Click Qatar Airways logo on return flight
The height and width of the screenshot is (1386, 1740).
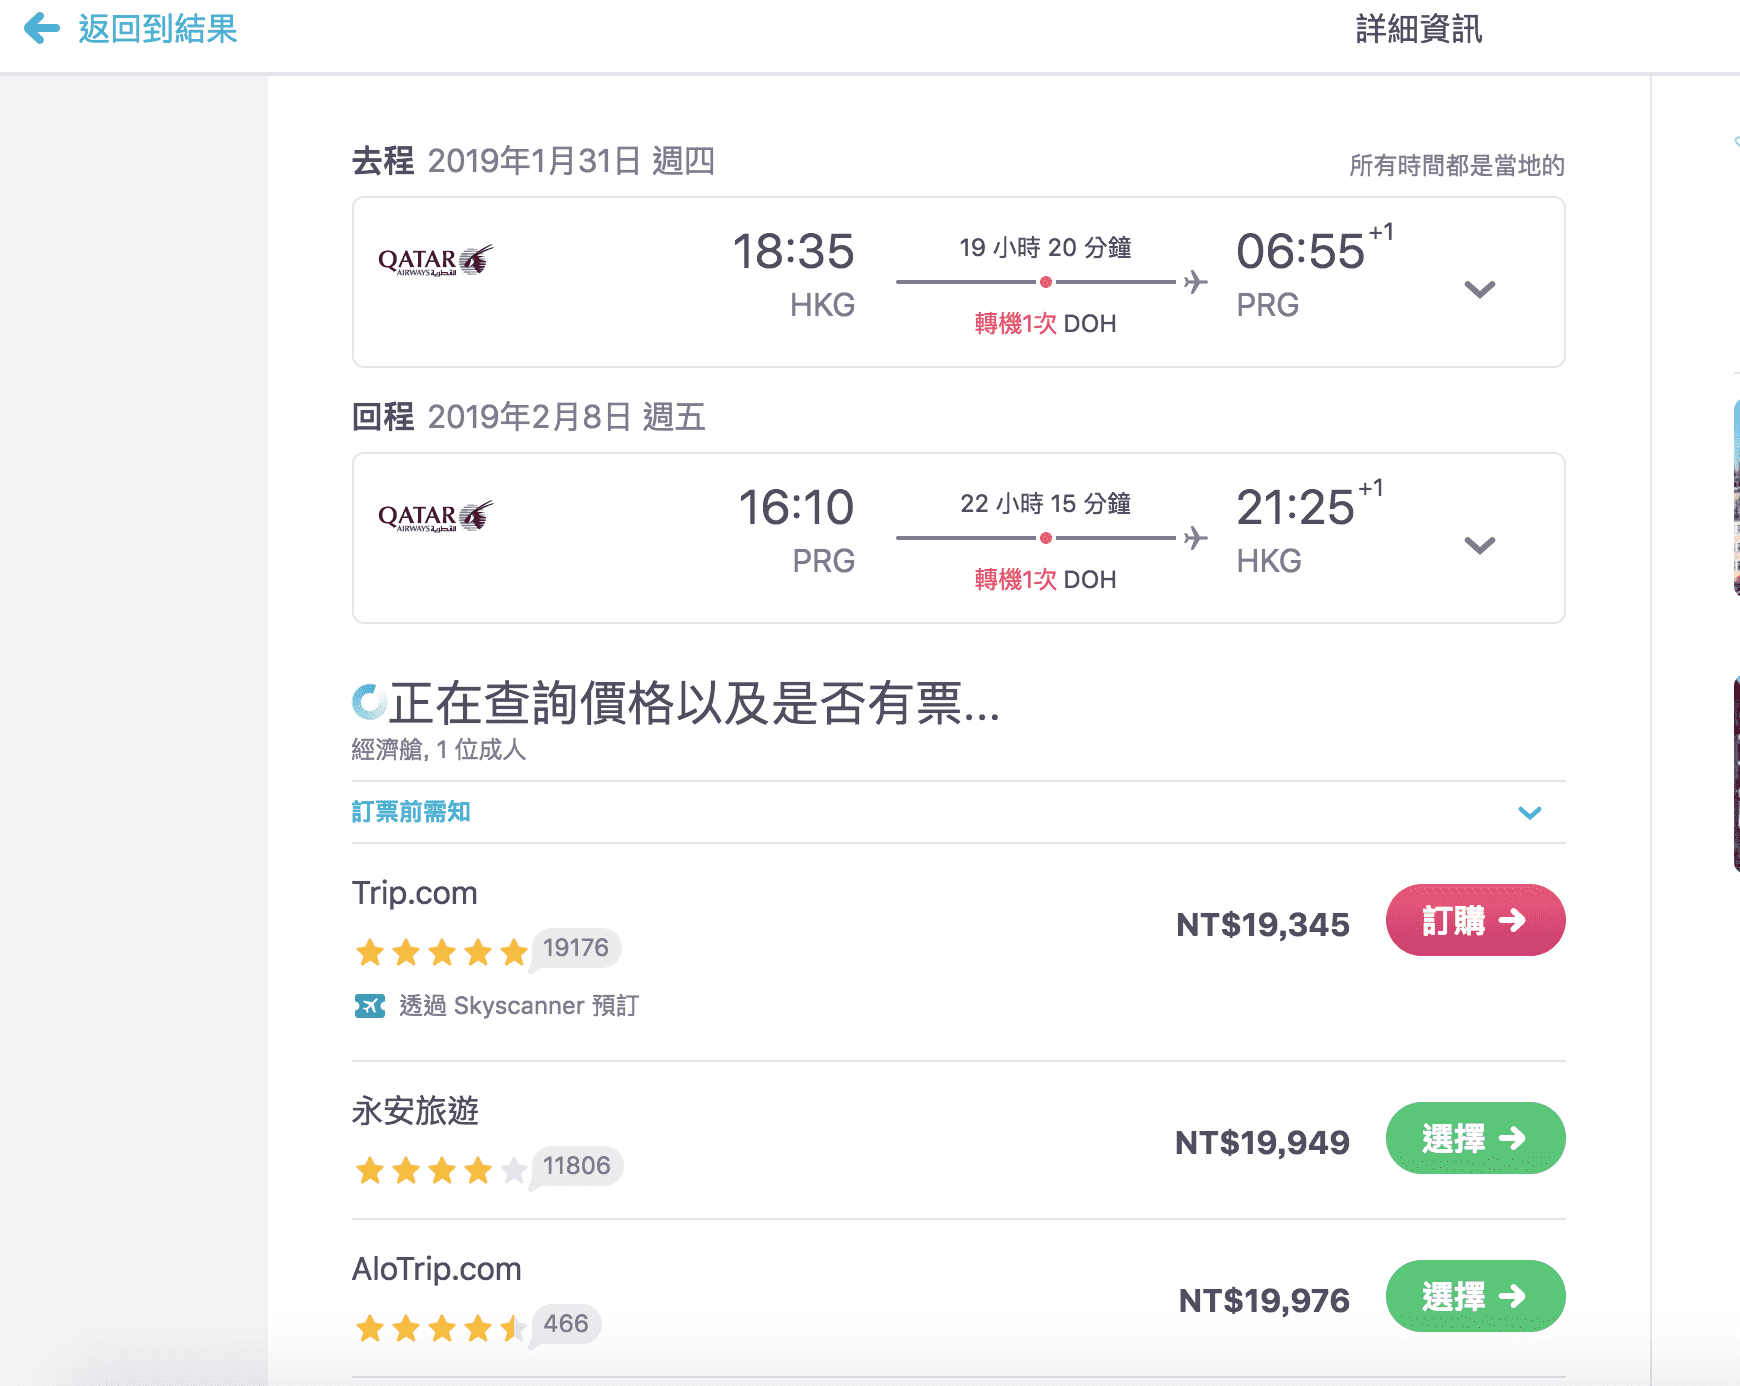tap(435, 516)
